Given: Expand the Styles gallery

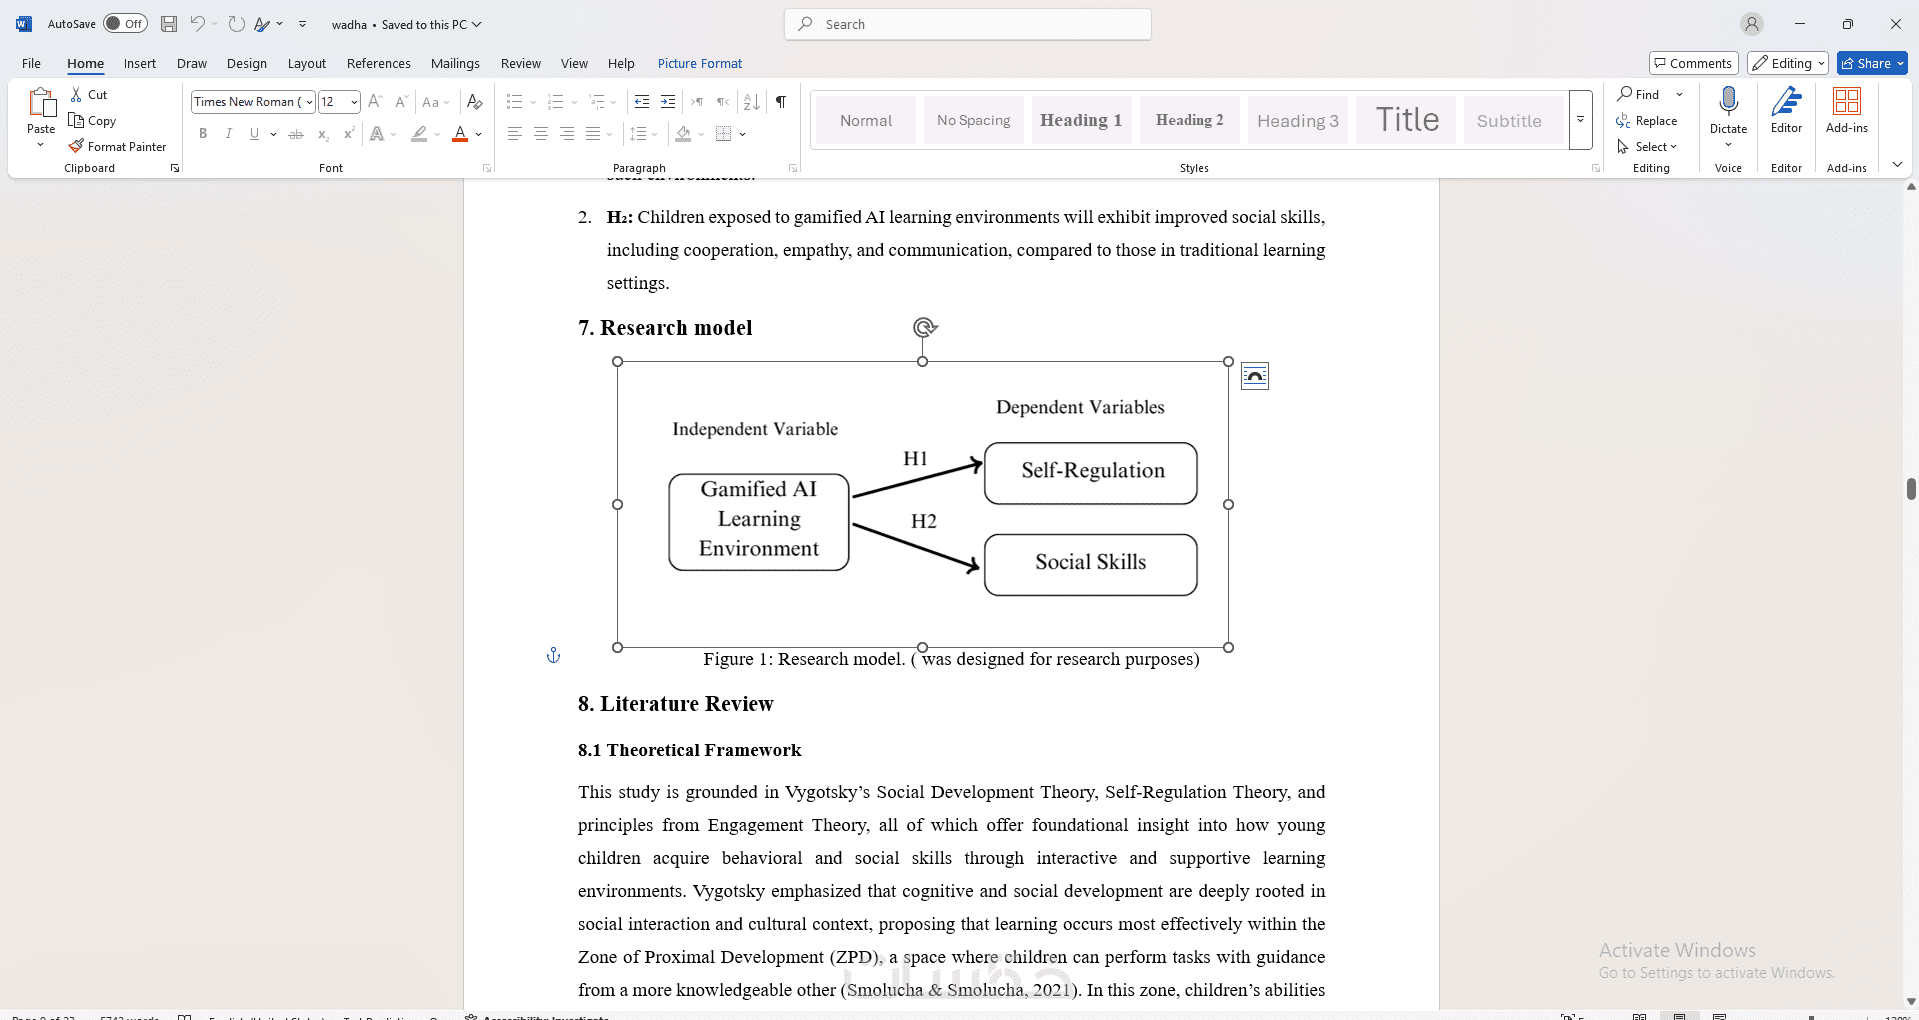Looking at the screenshot, I should (1581, 120).
